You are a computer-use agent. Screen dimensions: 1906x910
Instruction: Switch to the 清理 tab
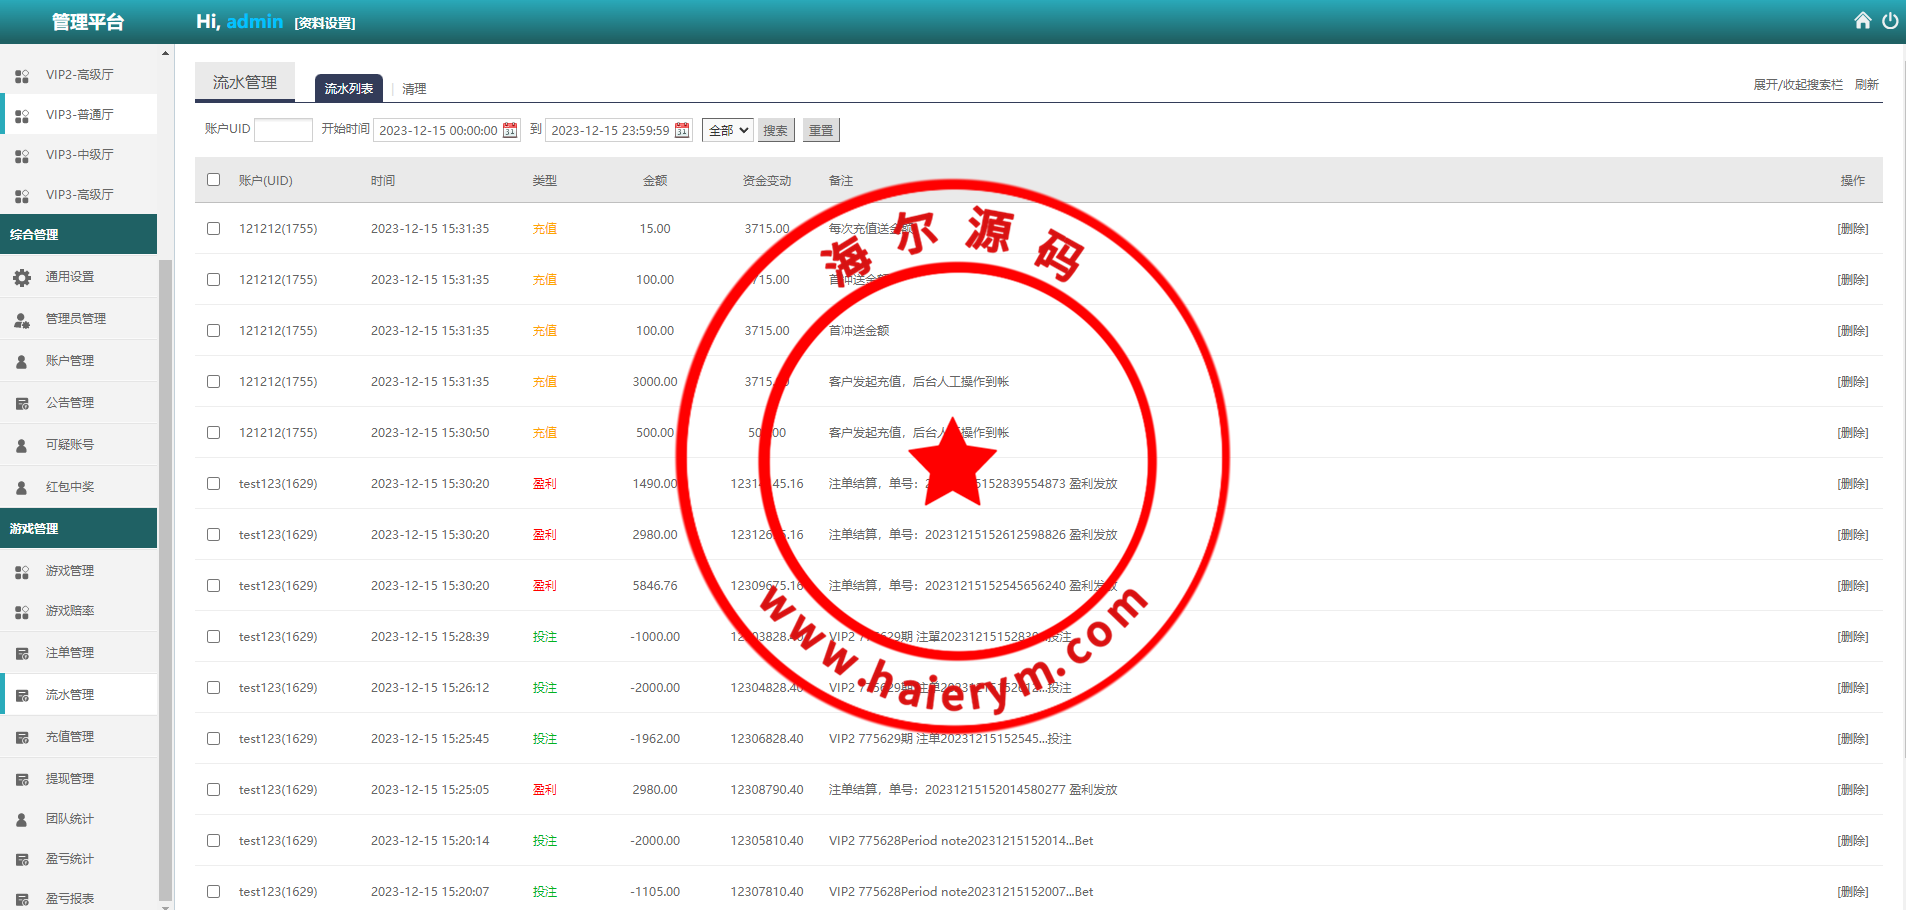click(414, 88)
